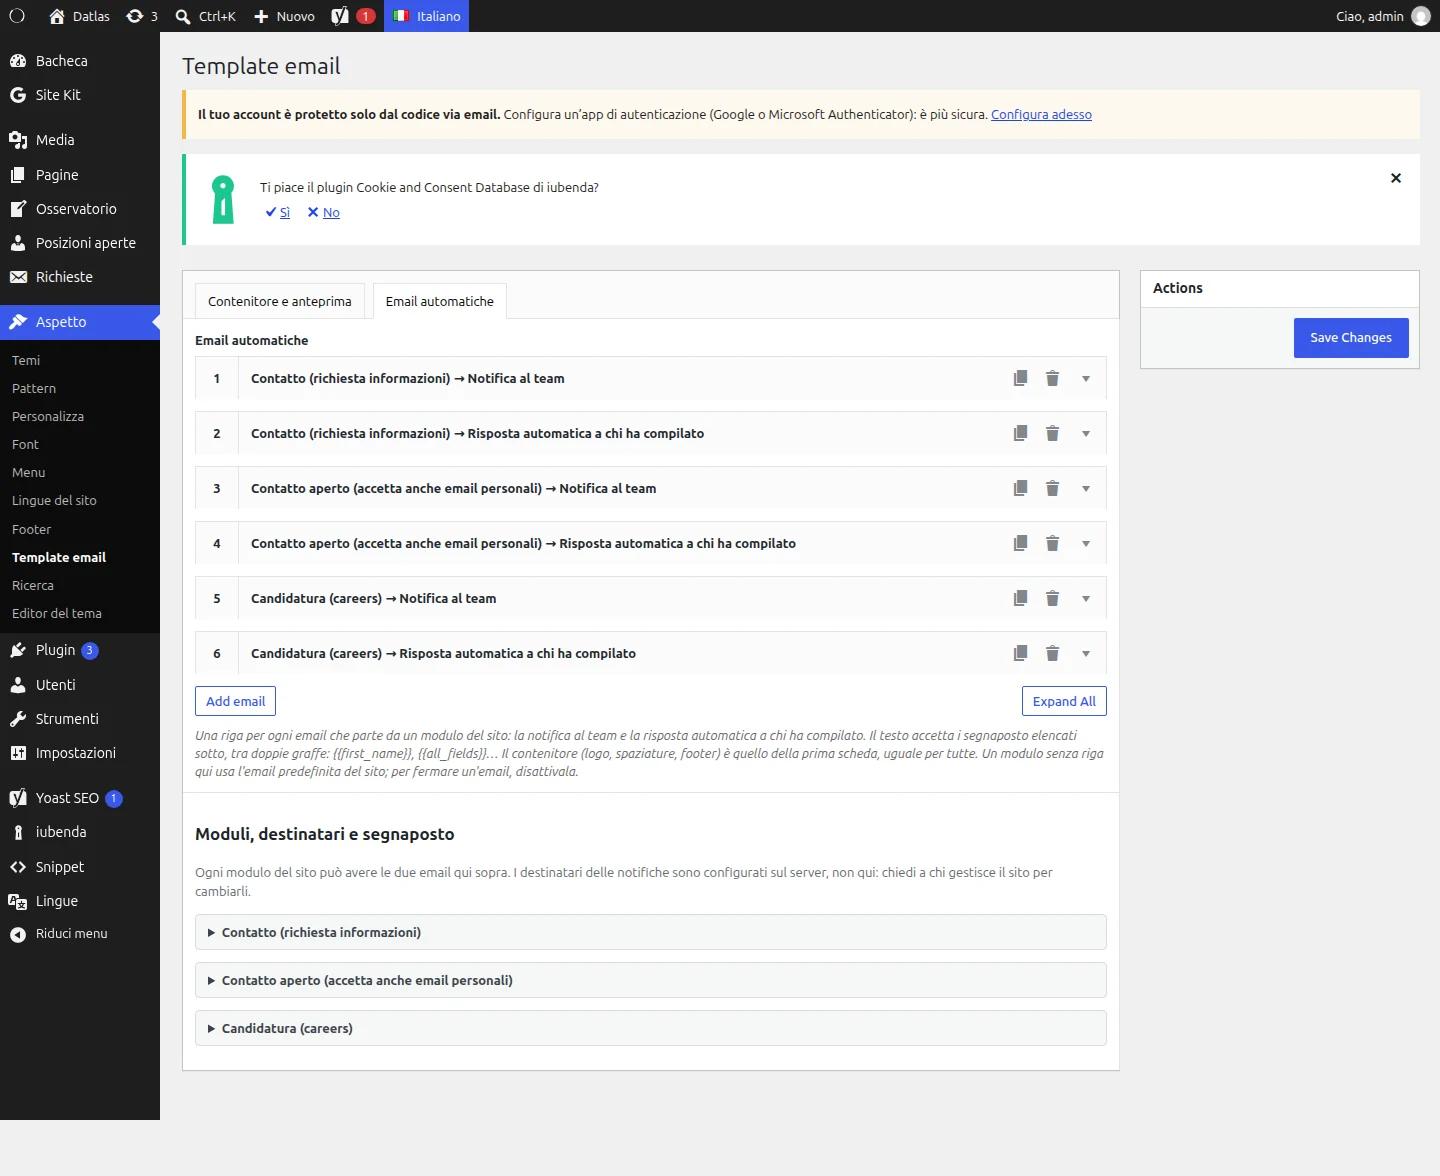Delete row 4 Contatto aperto Risposta automatica
This screenshot has width=1440, height=1176.
click(1052, 543)
